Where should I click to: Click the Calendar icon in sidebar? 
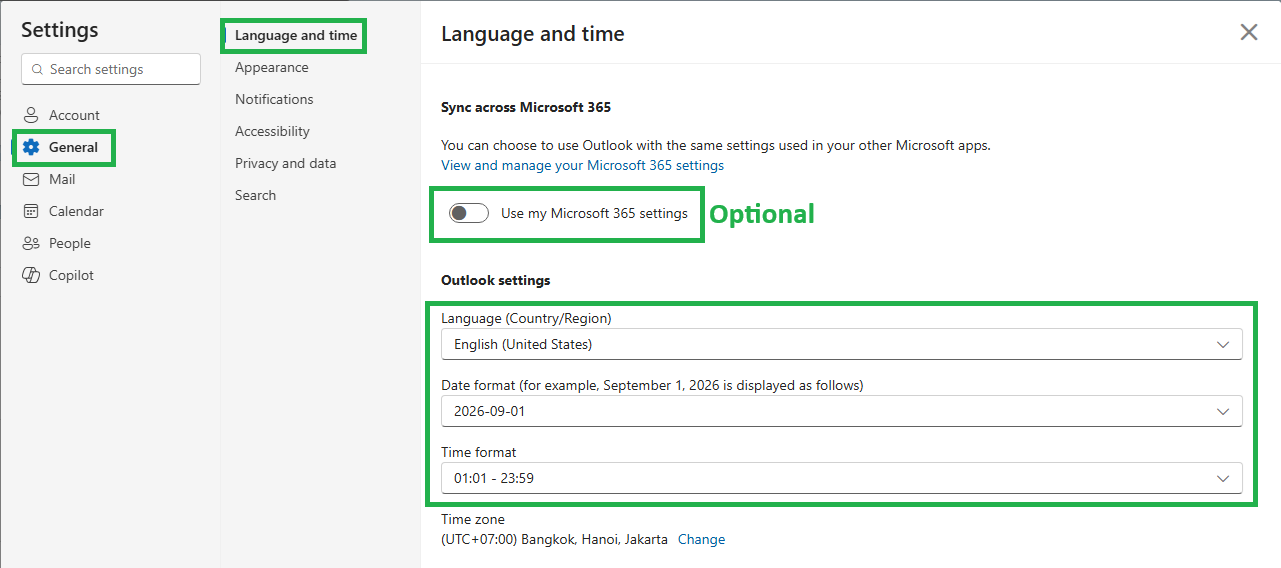pos(31,211)
